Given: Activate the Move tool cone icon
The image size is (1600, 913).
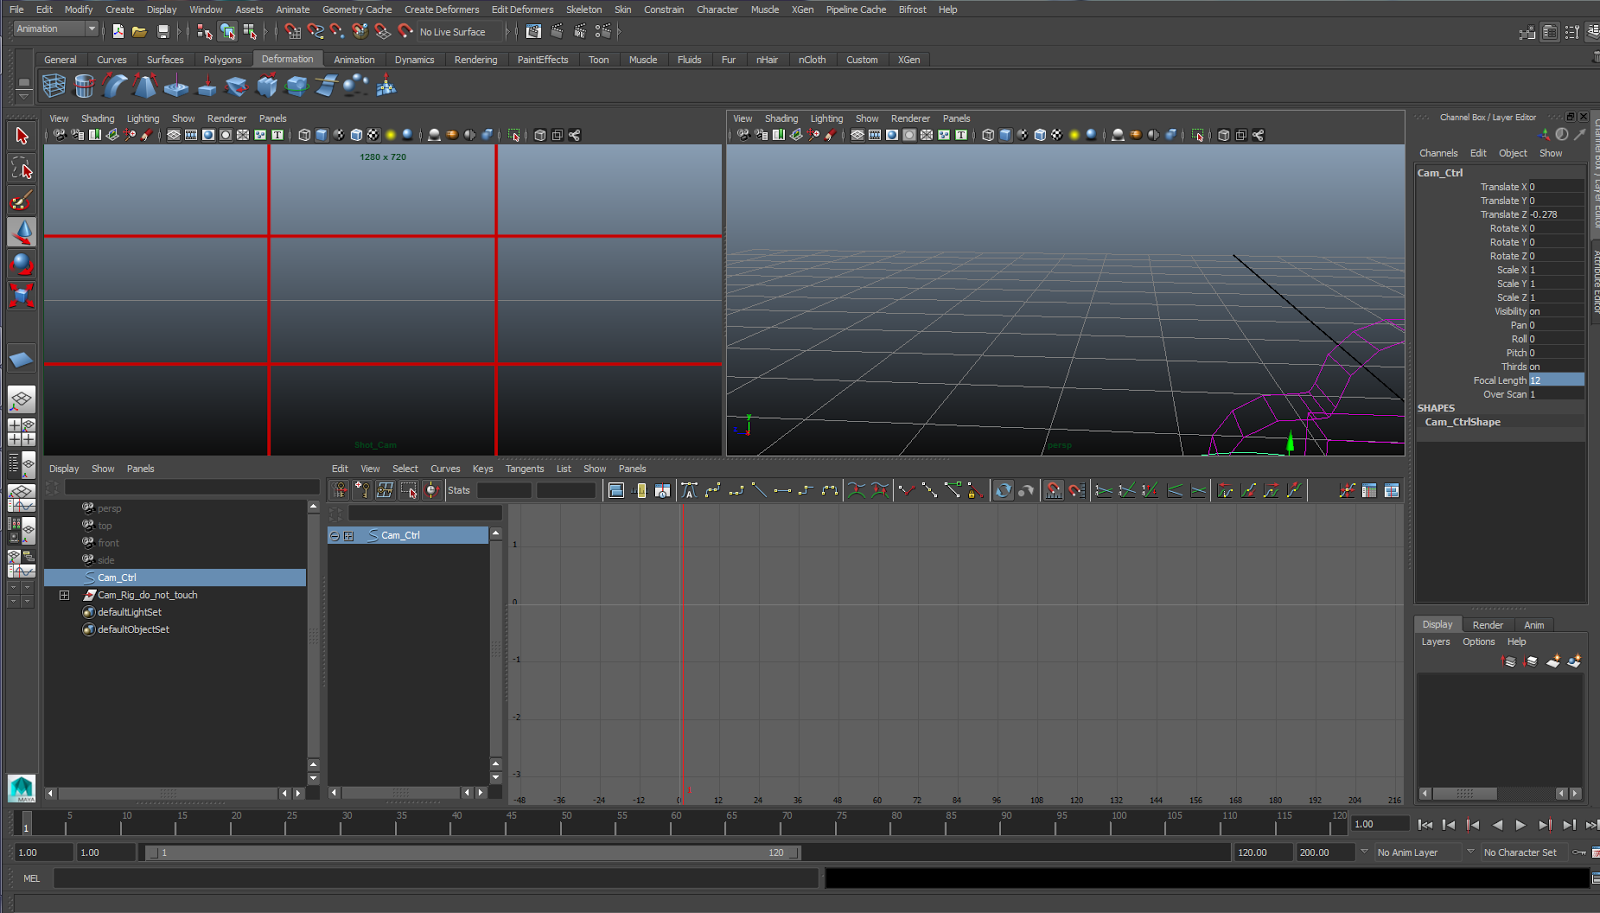Looking at the screenshot, I should point(21,232).
